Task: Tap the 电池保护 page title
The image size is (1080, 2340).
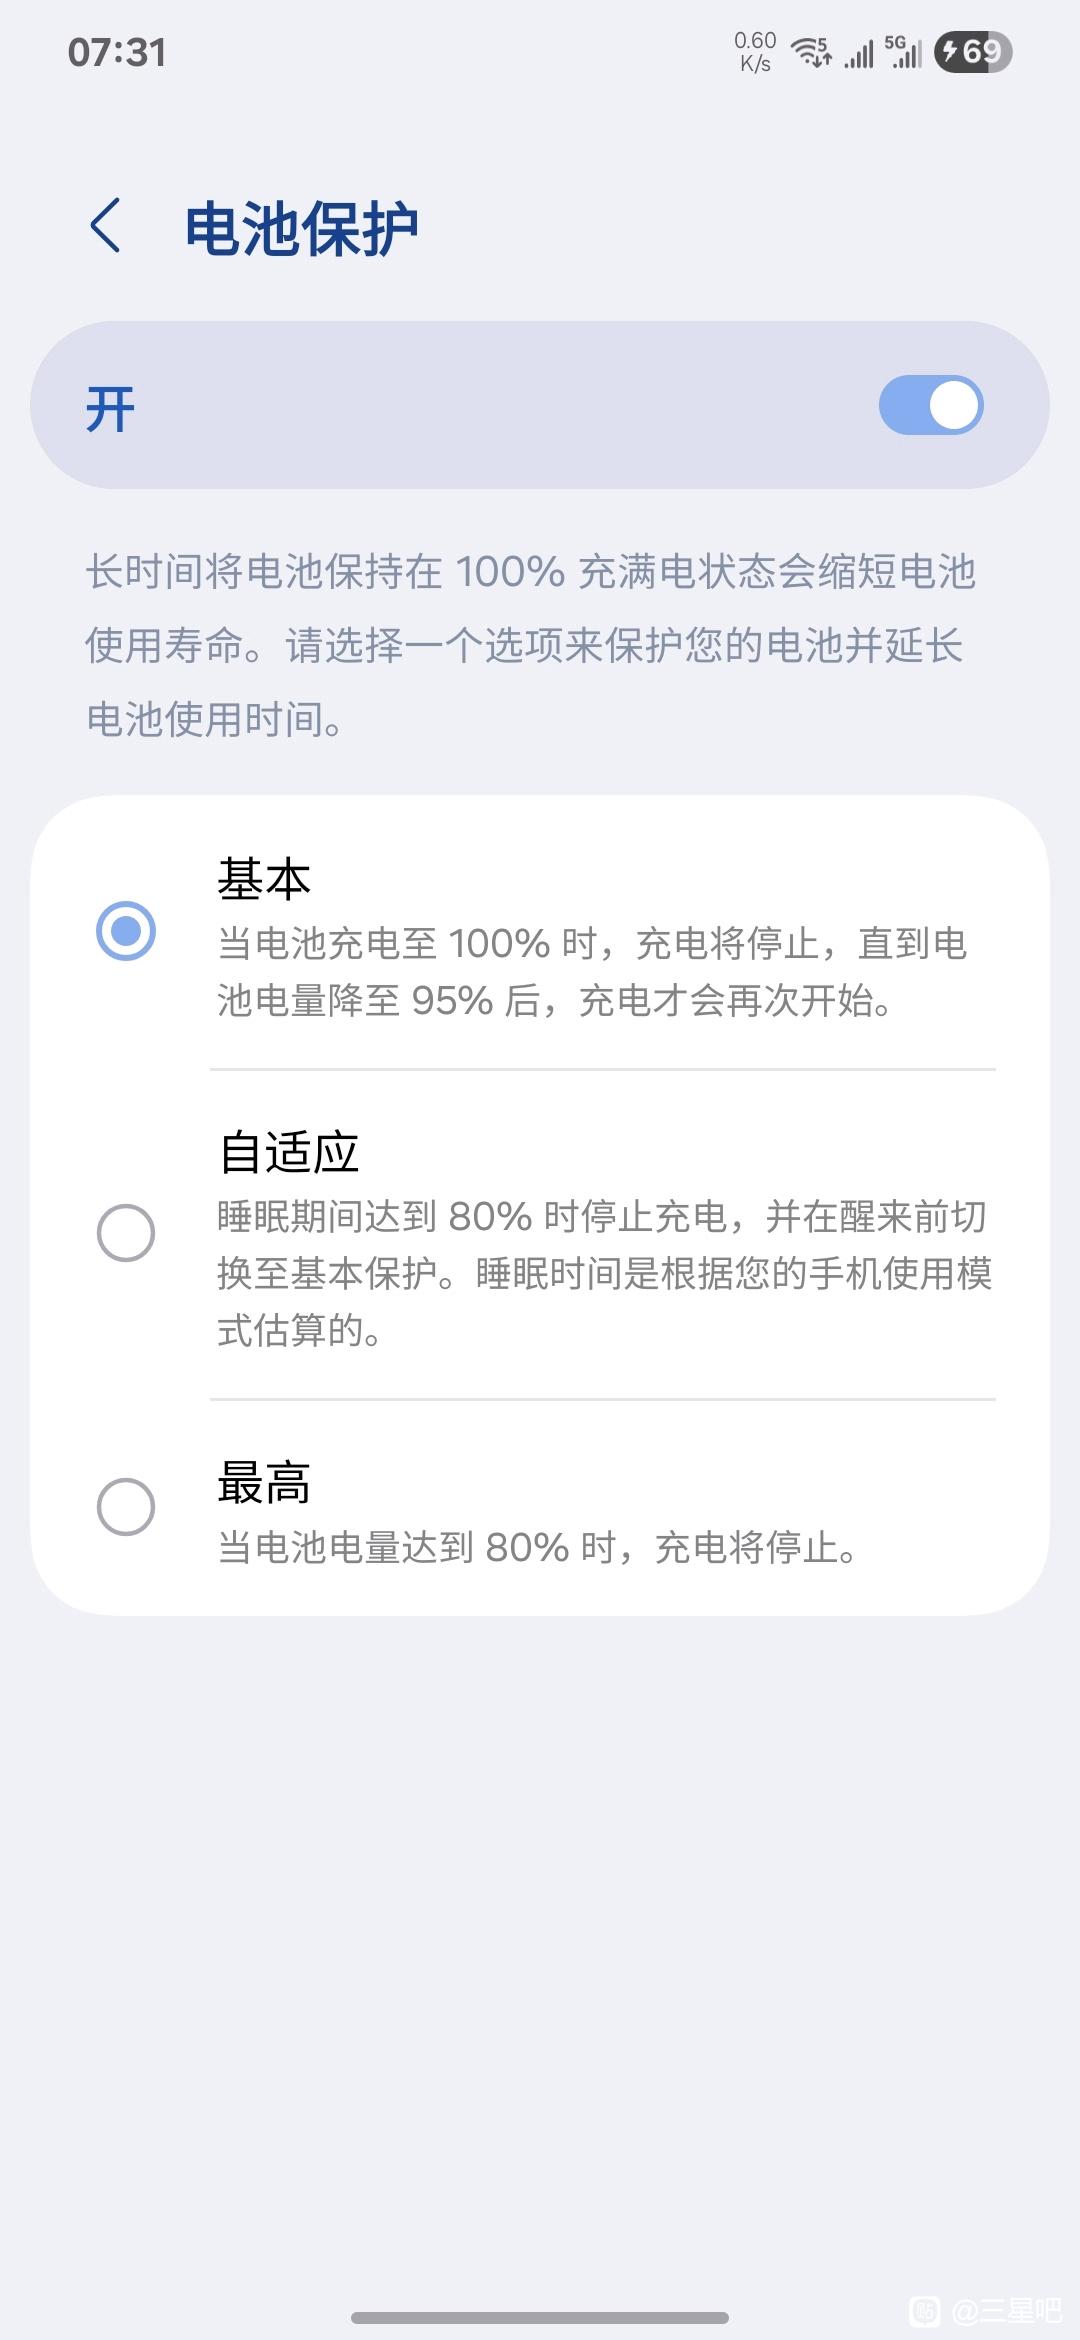Action: [x=302, y=228]
